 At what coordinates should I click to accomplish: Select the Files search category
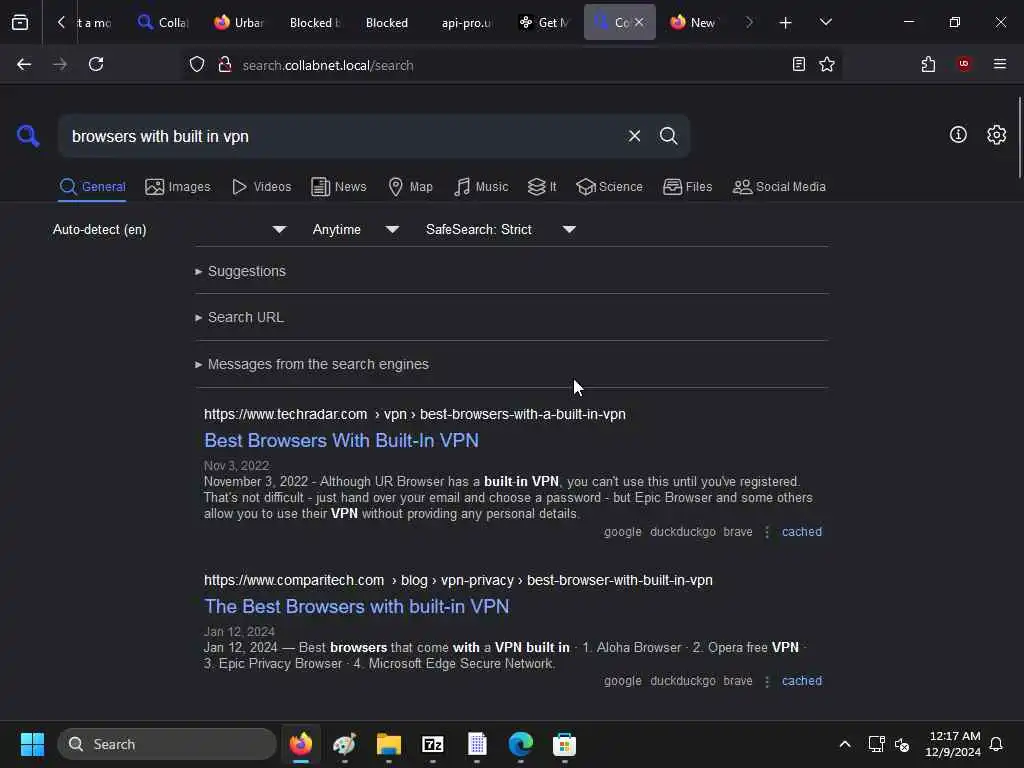687,187
